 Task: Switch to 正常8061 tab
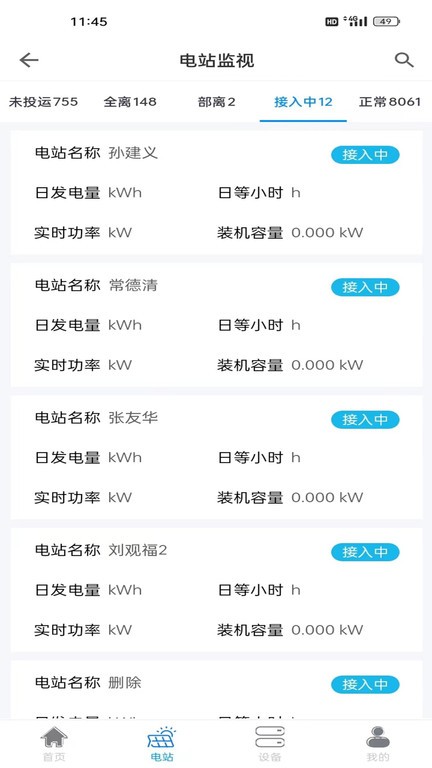click(390, 102)
